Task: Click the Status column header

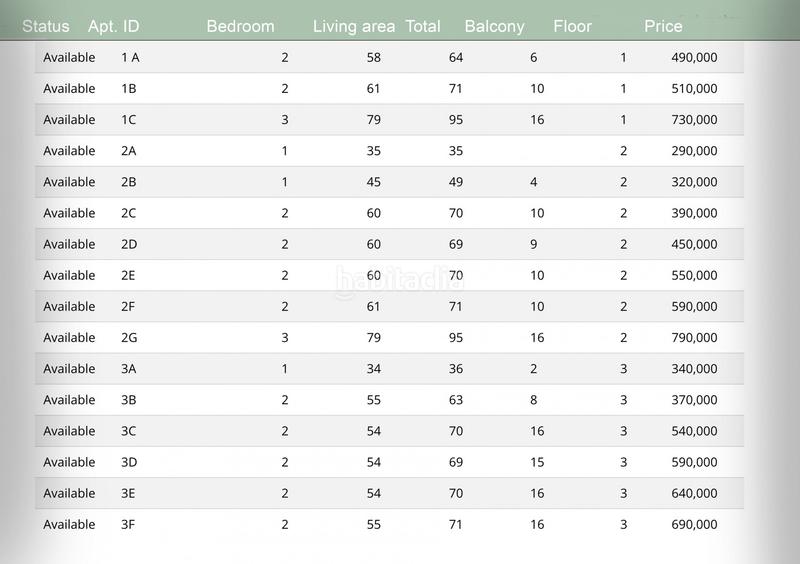Action: coord(46,26)
